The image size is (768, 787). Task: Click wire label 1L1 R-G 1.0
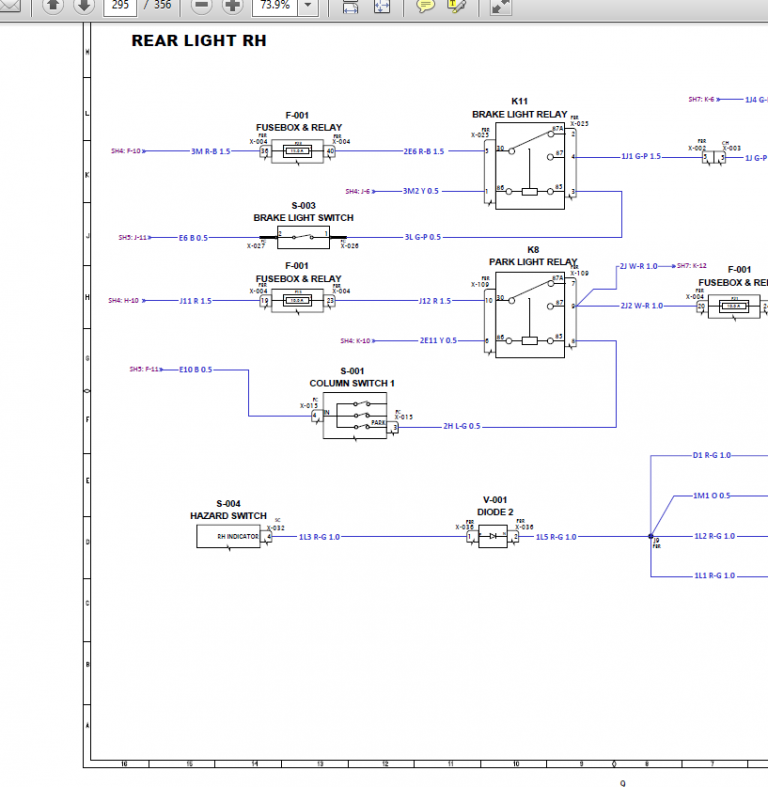715,576
